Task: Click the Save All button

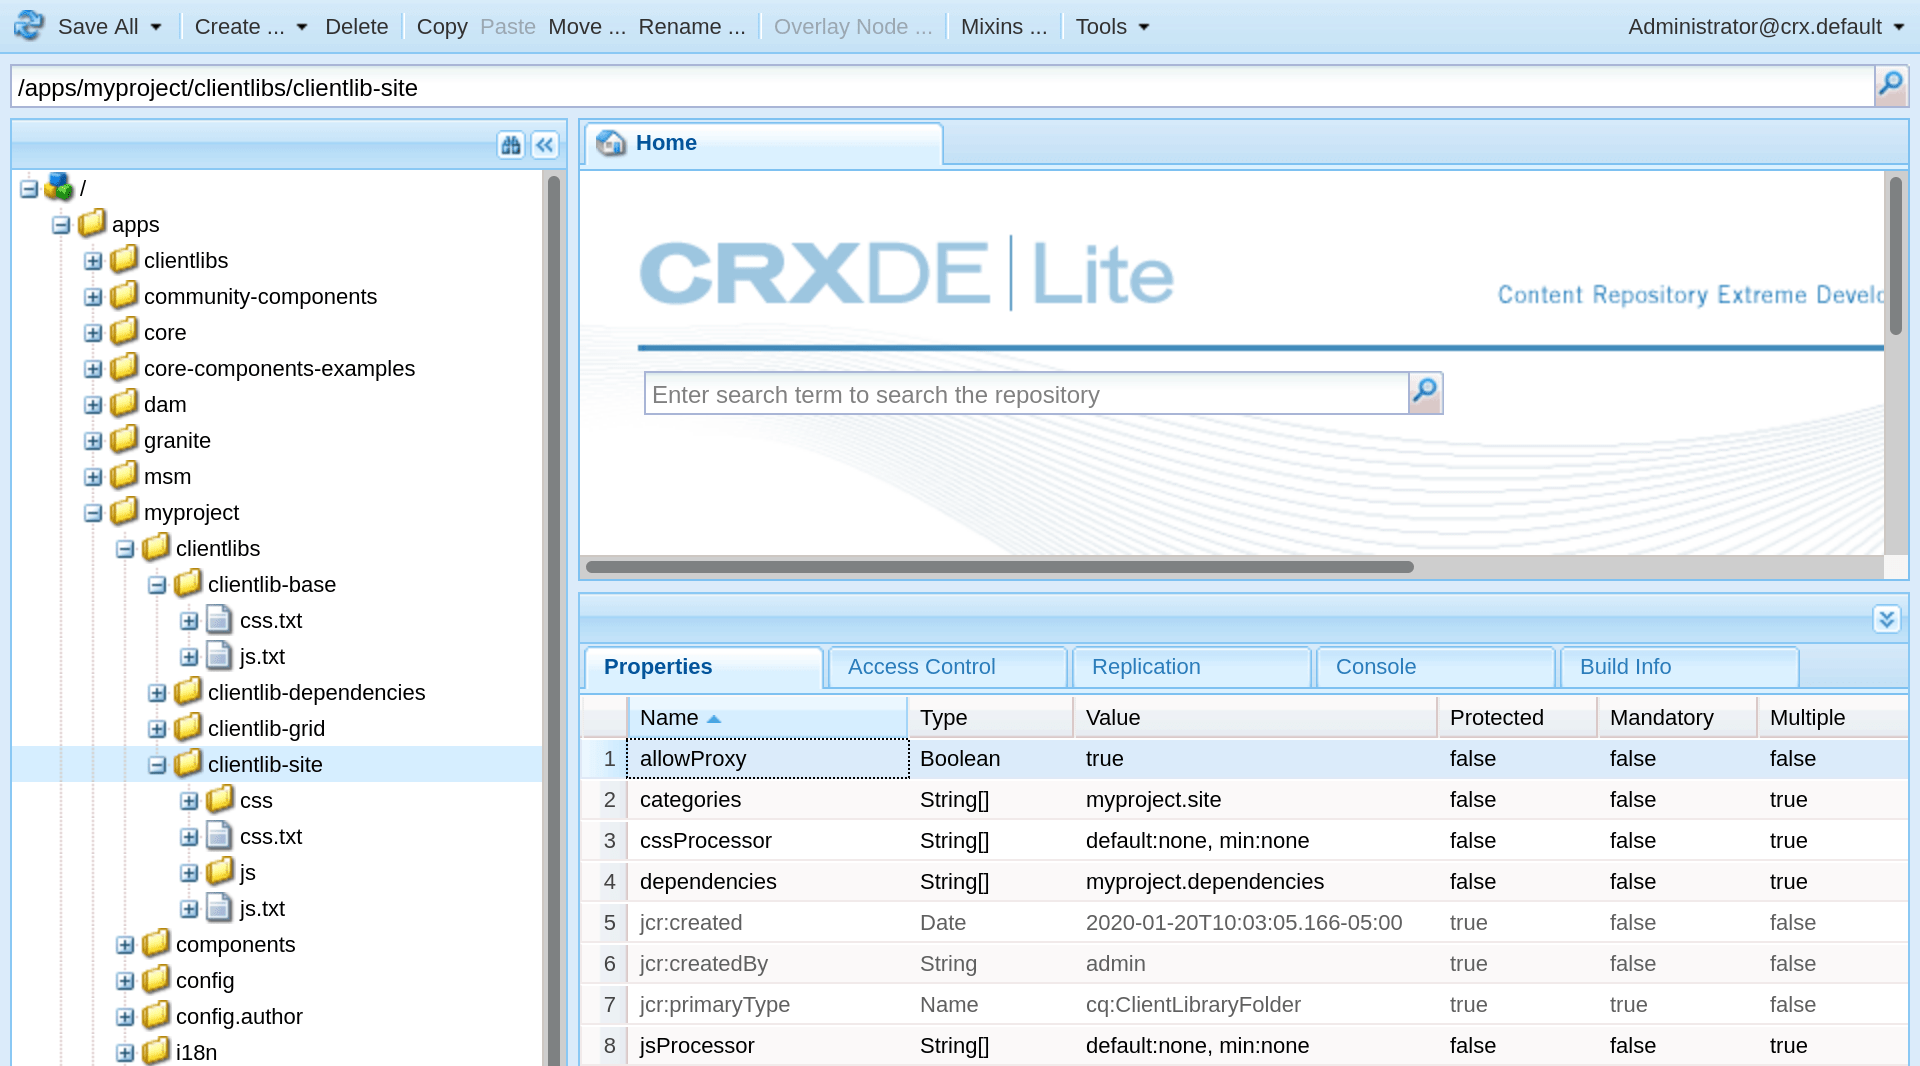Action: [x=98, y=27]
